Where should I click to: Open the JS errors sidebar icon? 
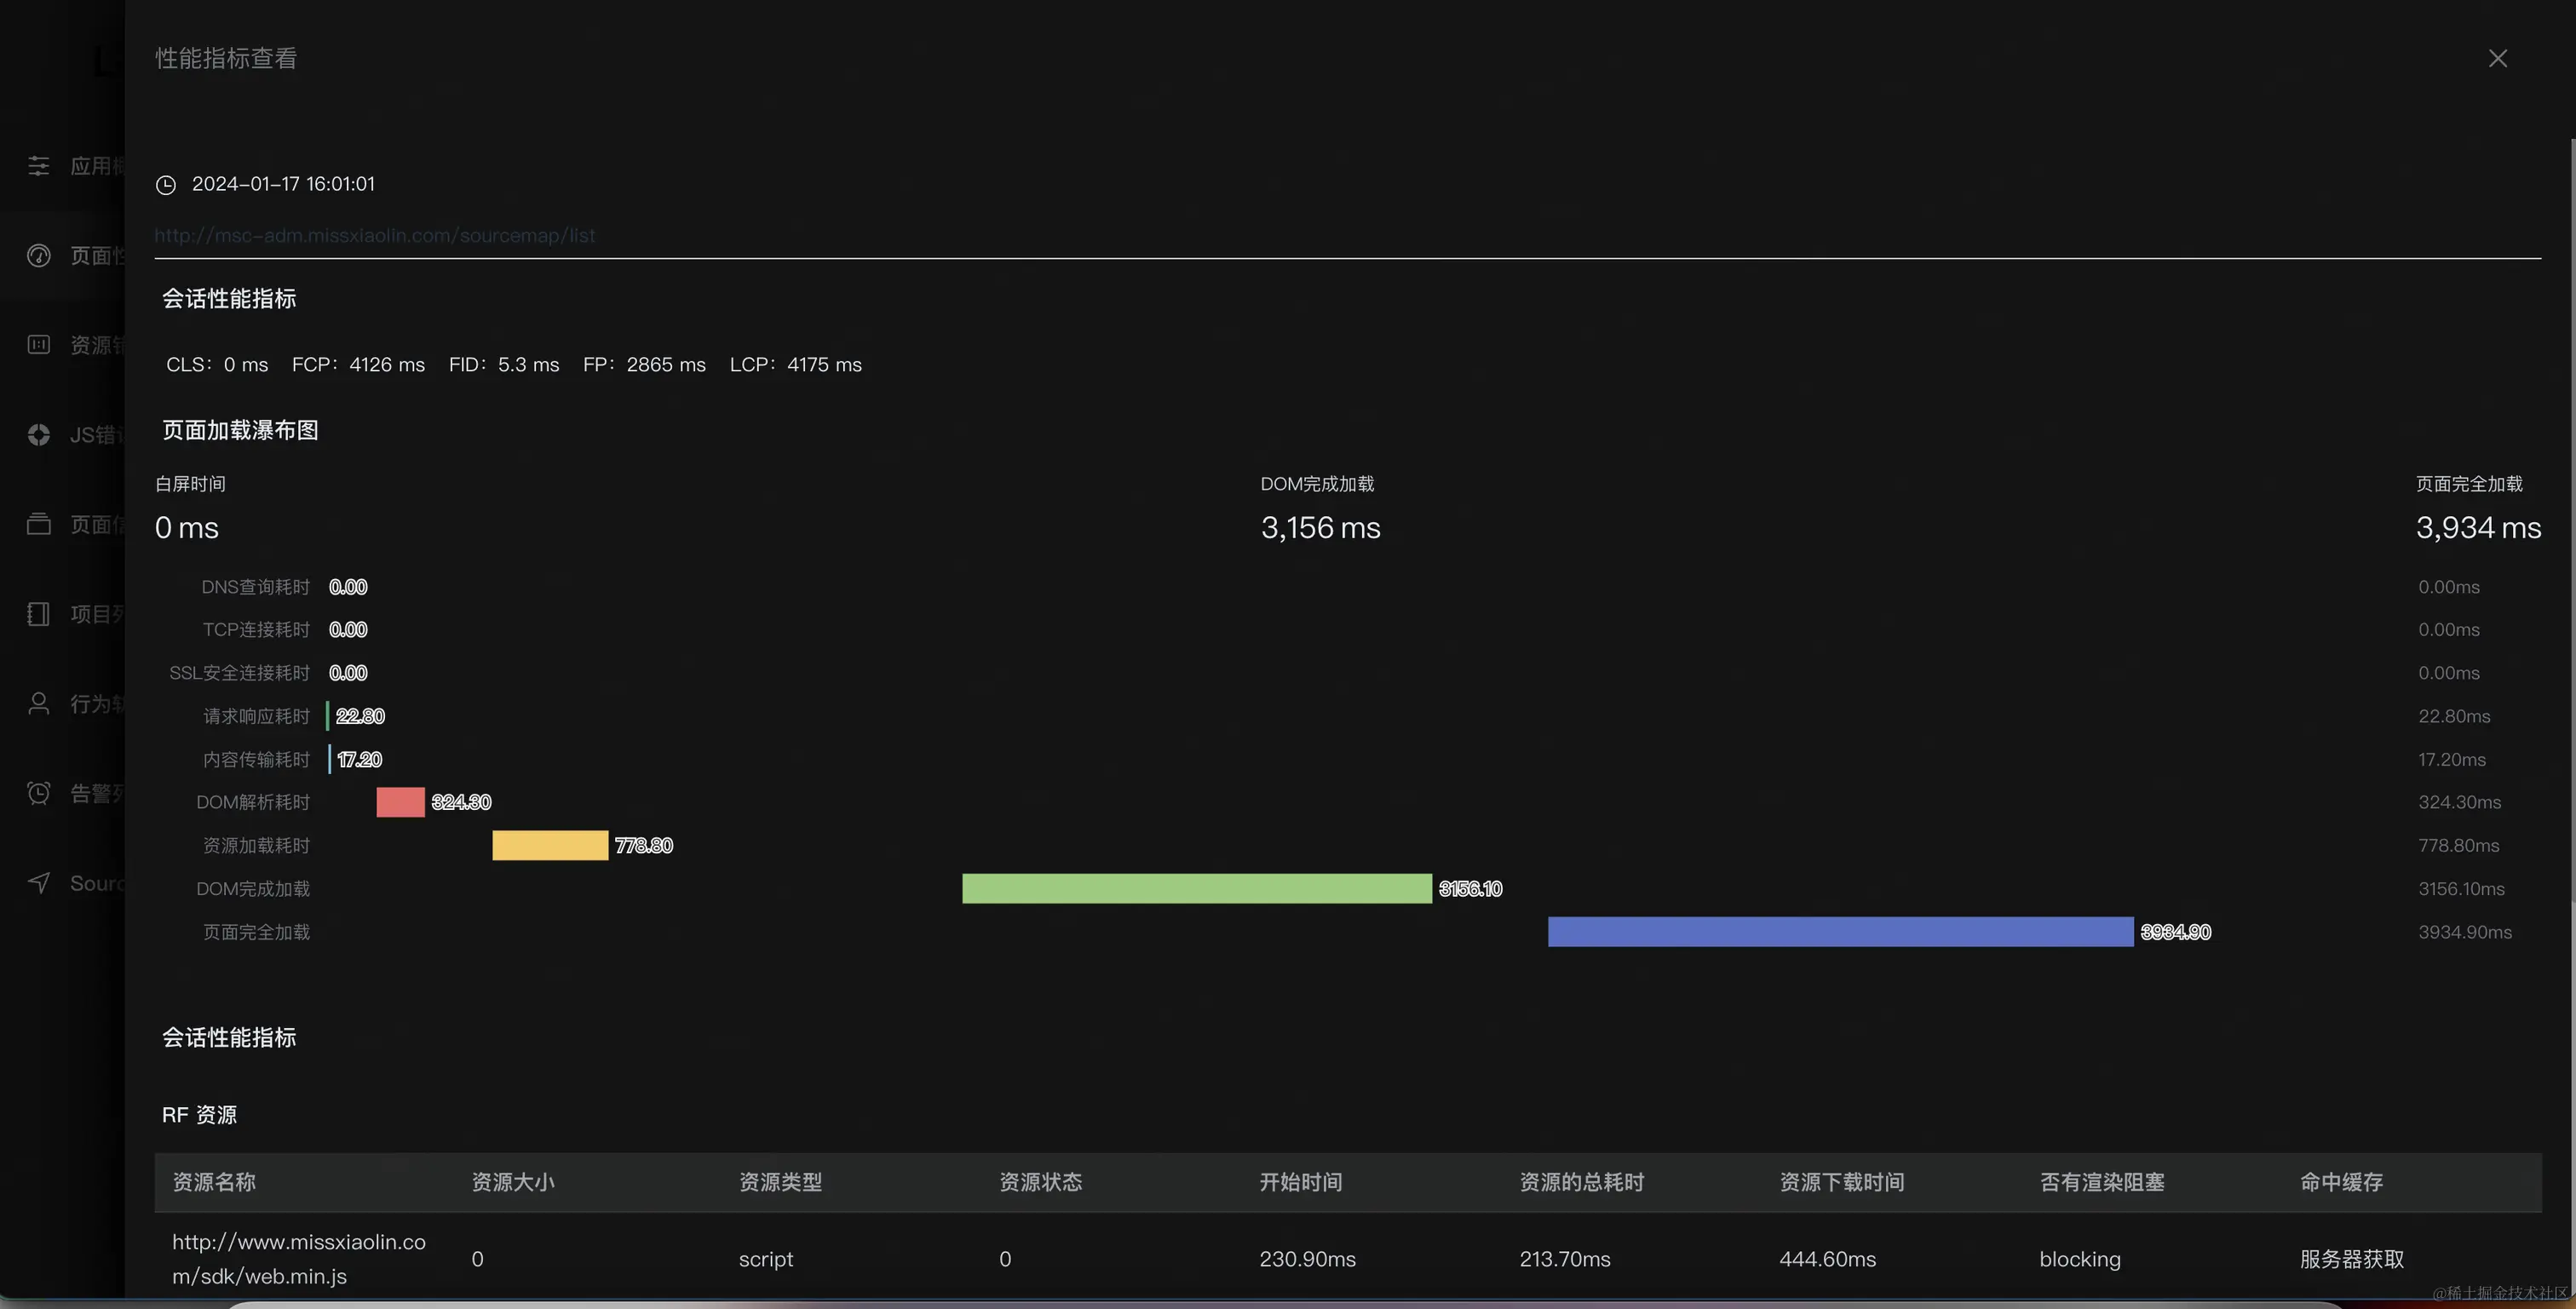pos(39,435)
